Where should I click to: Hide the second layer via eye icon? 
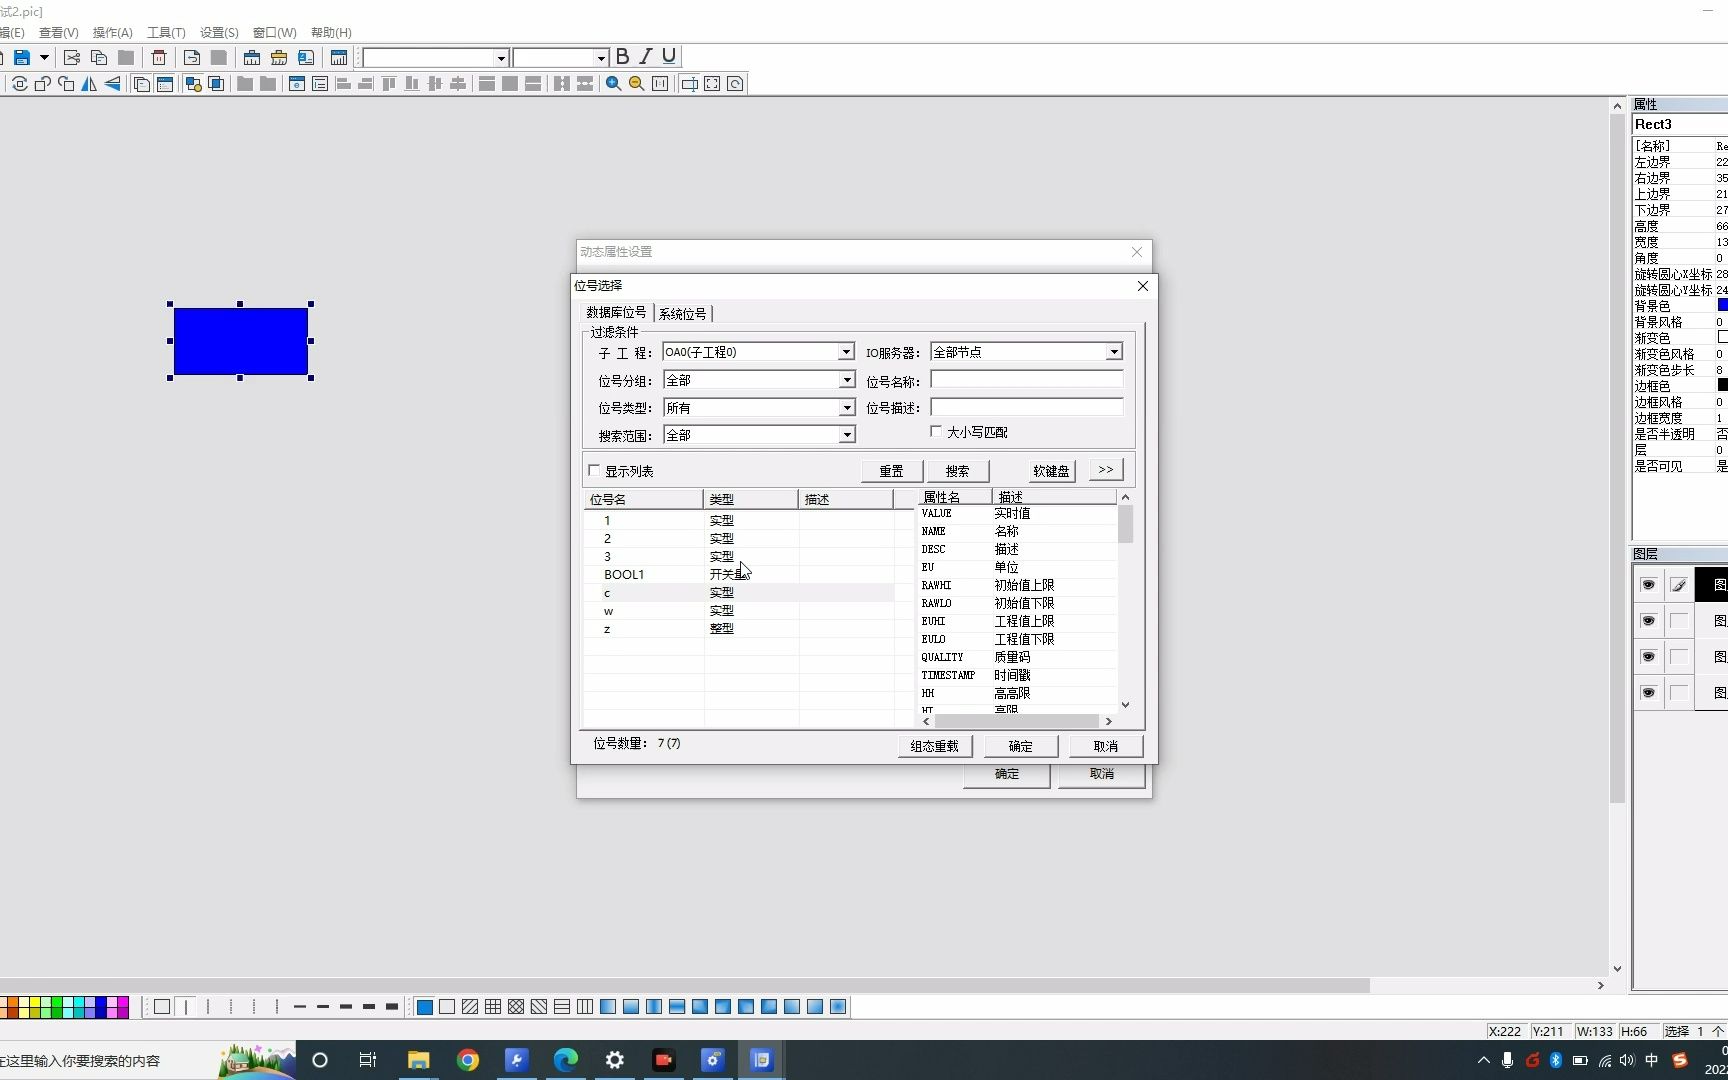pos(1649,621)
